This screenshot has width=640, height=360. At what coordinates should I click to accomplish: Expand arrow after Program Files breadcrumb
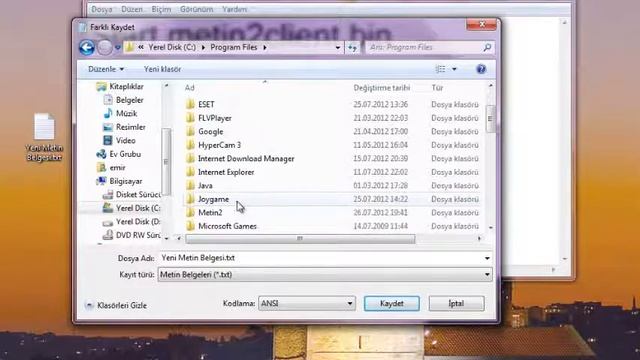(265, 47)
